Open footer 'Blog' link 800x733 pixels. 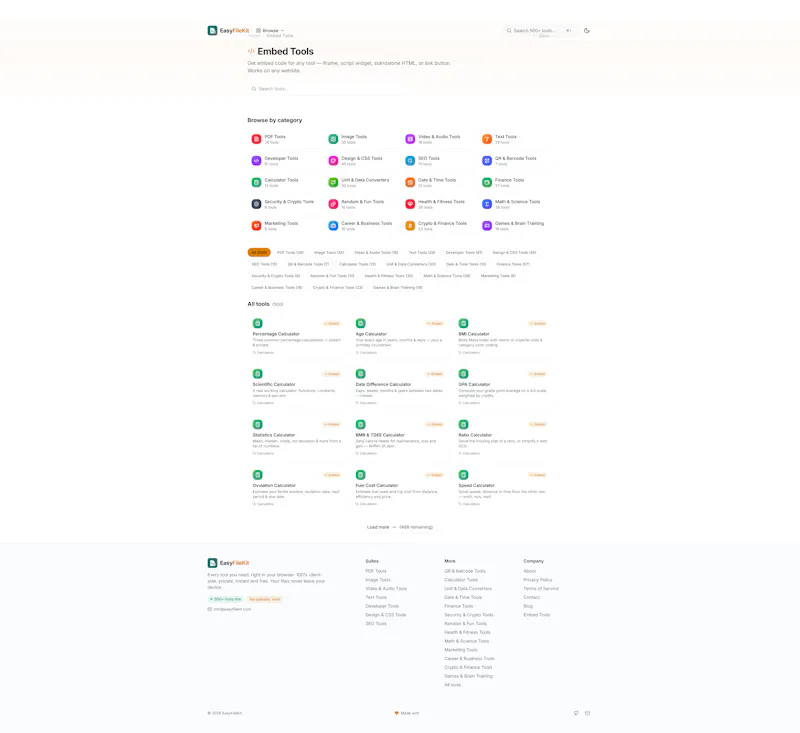tap(528, 606)
